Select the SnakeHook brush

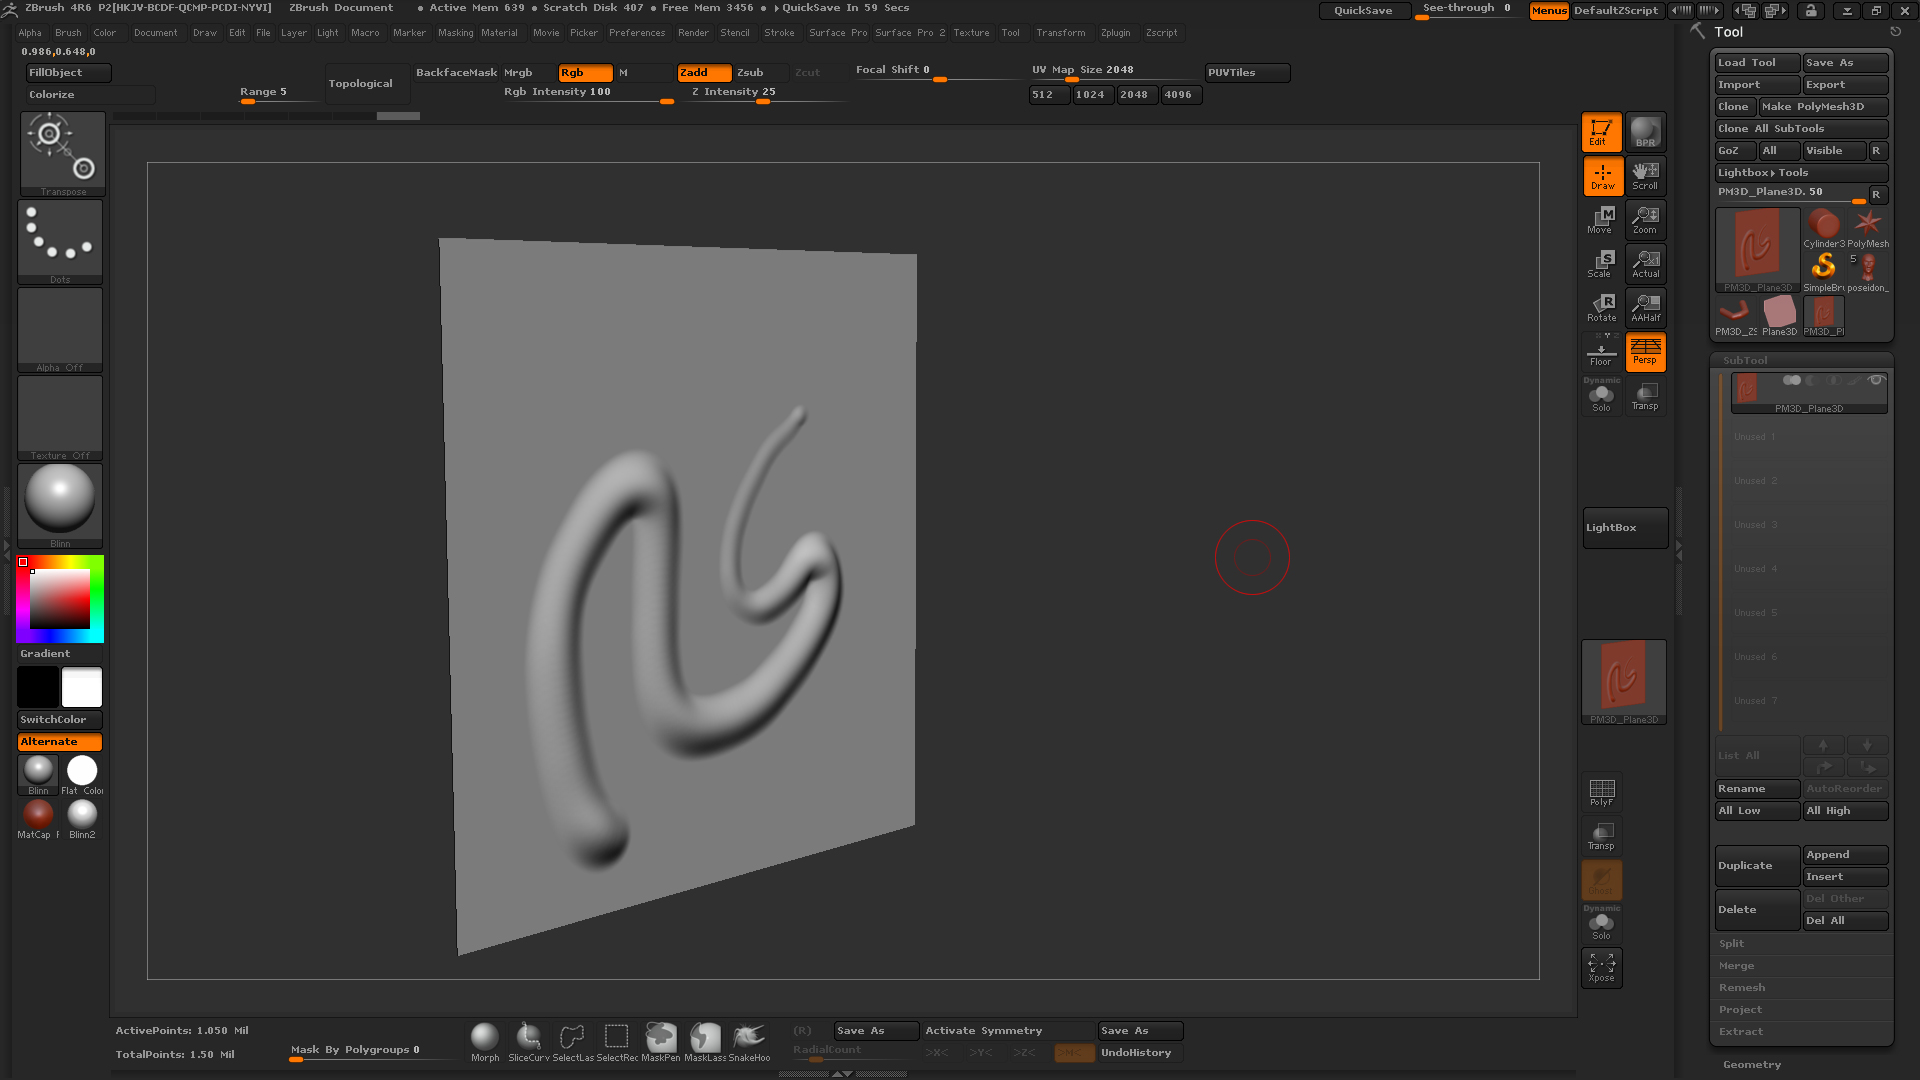click(x=749, y=1042)
